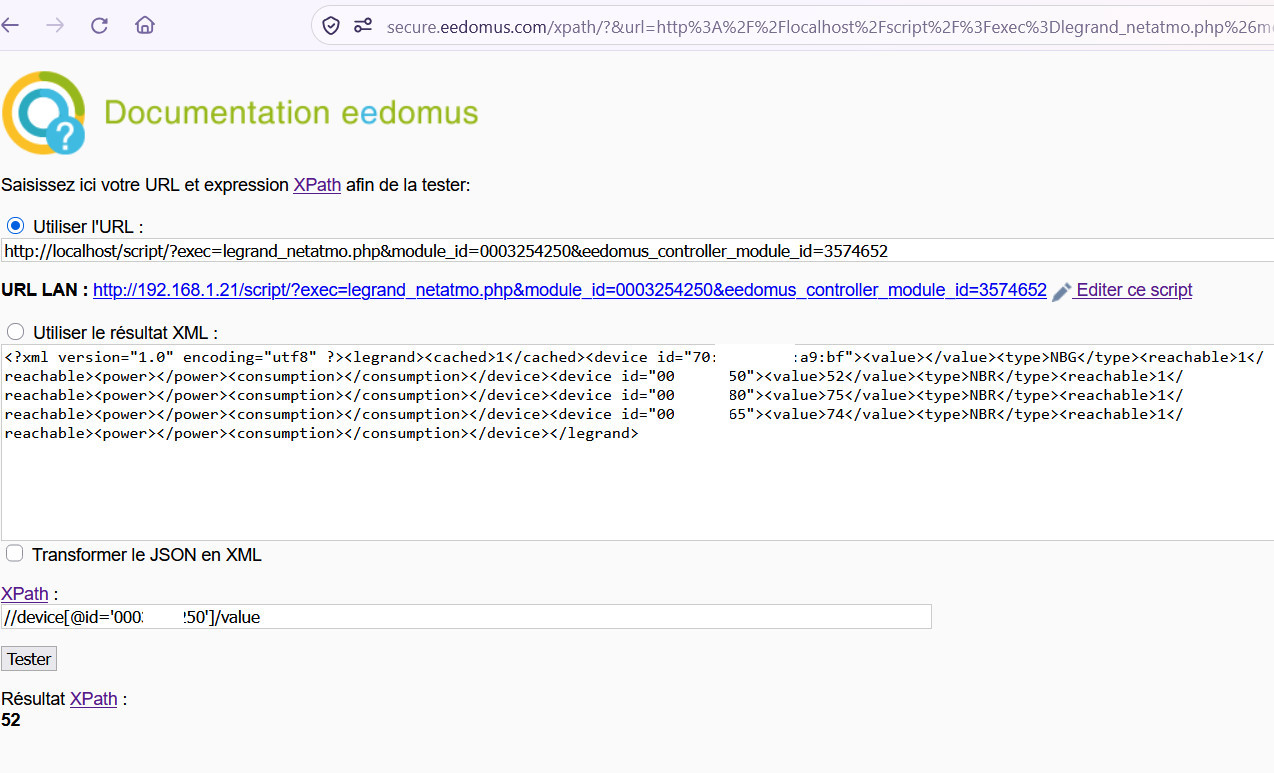The height and width of the screenshot is (773, 1274).
Task: Open the XPath link in the intro sentence
Action: click(x=317, y=185)
